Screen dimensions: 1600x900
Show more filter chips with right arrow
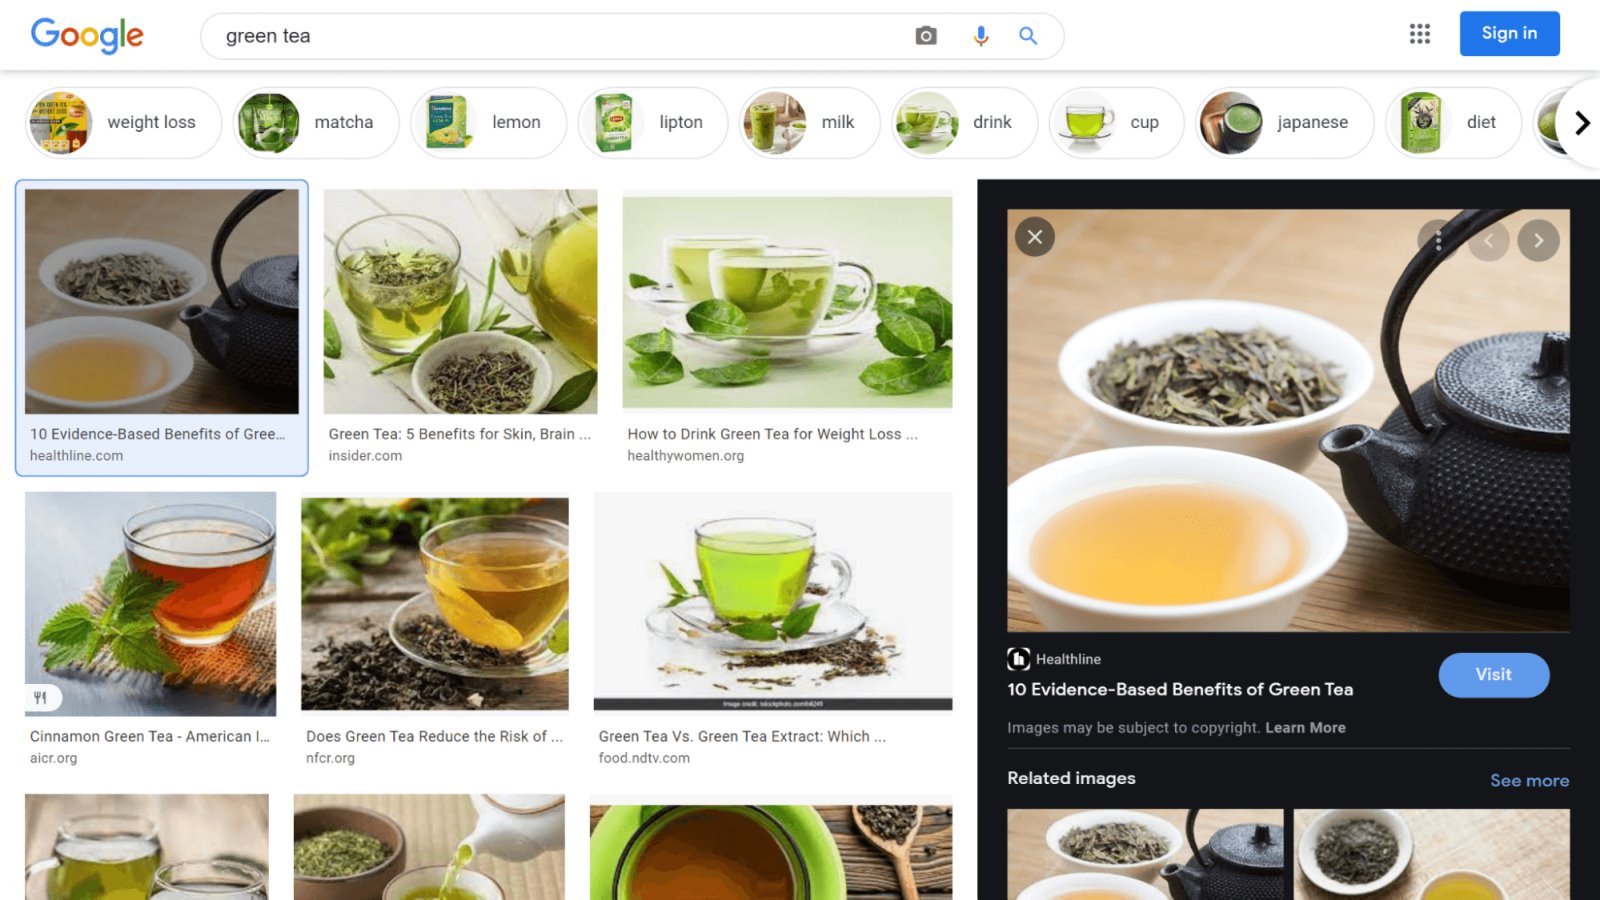[1581, 123]
